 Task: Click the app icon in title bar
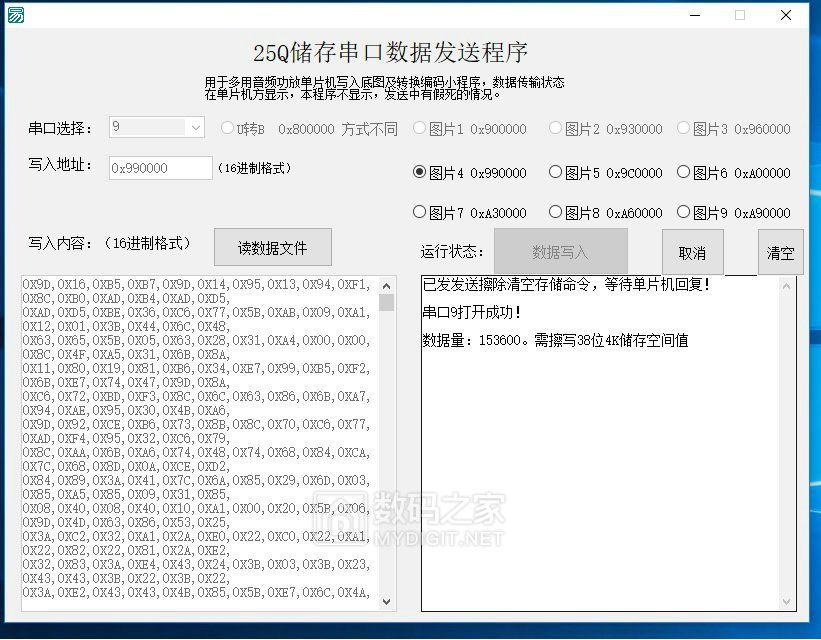(x=15, y=14)
